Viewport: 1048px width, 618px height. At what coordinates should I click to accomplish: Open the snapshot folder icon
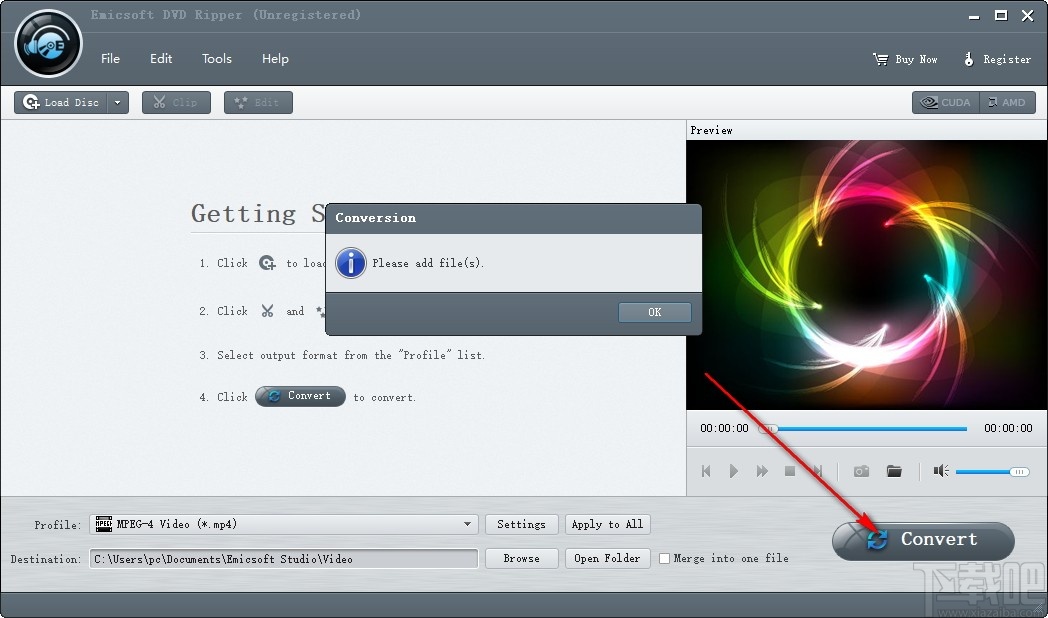click(x=893, y=471)
